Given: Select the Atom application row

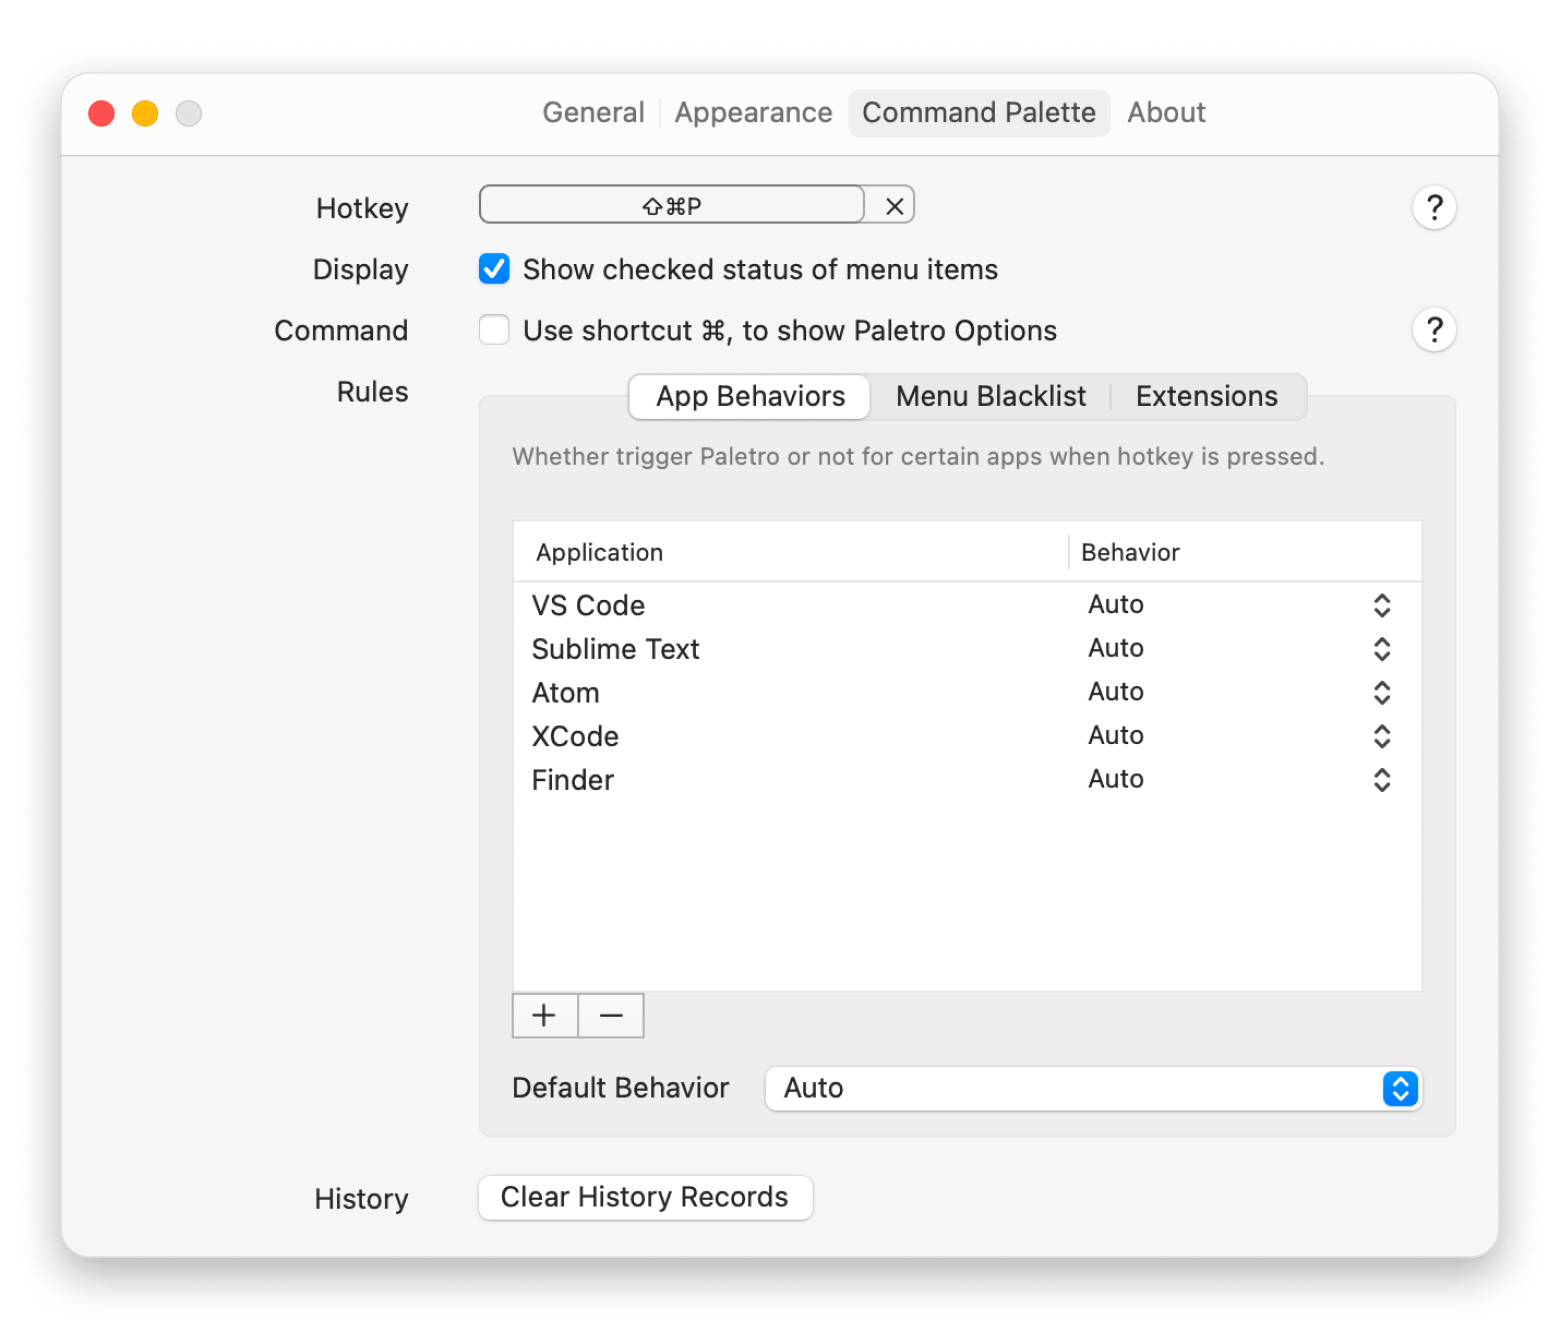Looking at the screenshot, I should click(x=967, y=692).
